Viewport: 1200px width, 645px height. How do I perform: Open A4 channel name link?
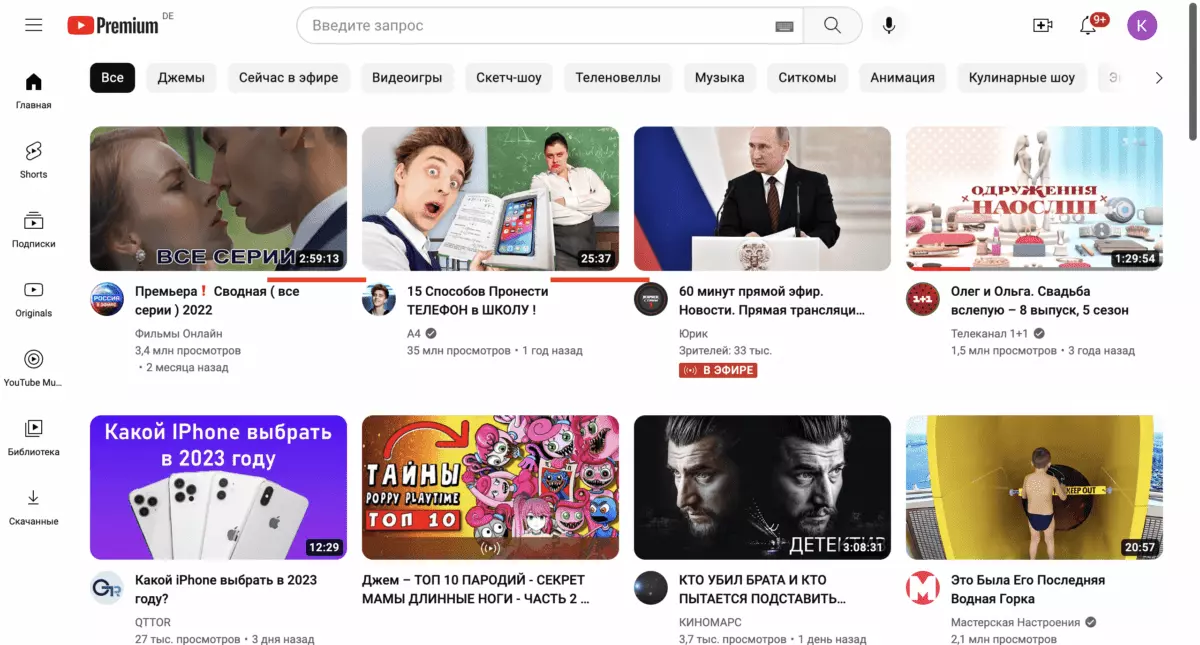coord(414,333)
